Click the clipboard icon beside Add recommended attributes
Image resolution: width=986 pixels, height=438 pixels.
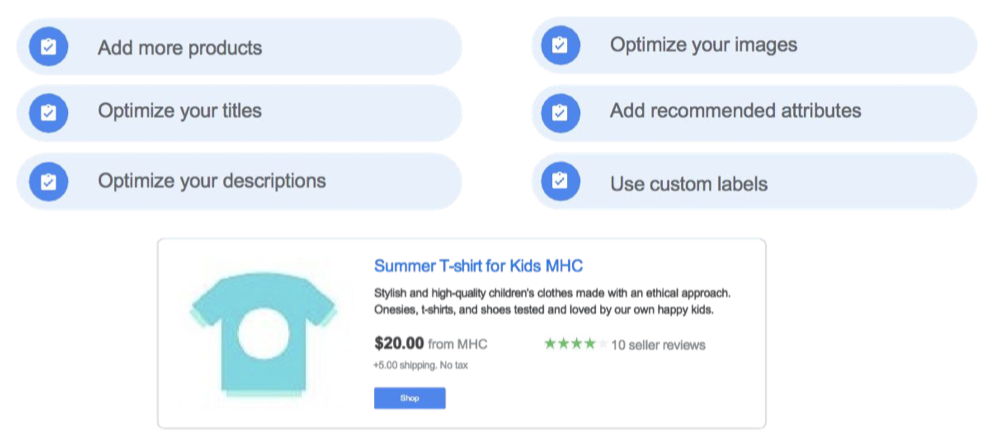click(x=560, y=112)
